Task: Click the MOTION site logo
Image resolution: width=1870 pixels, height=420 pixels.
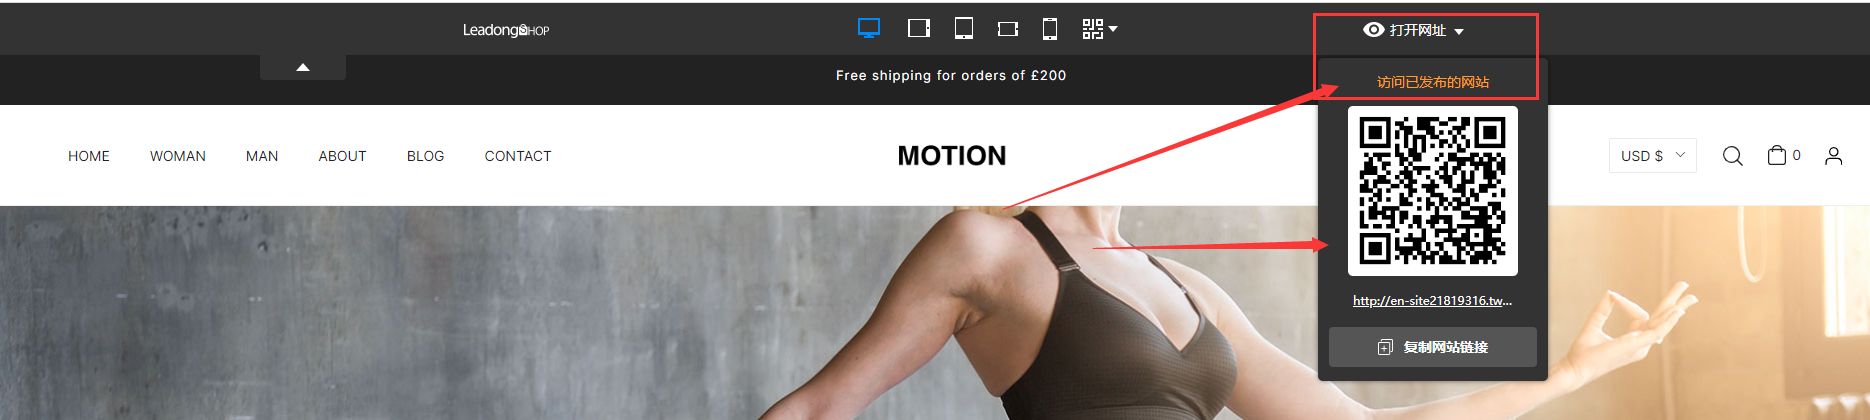Action: (x=952, y=156)
